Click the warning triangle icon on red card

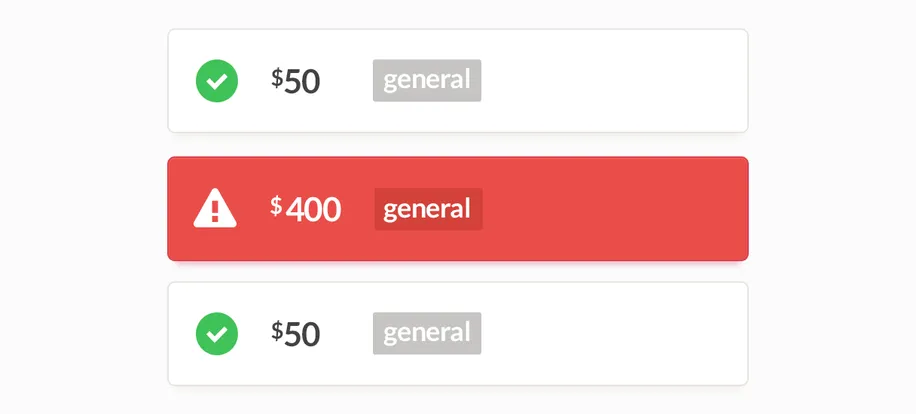coord(215,209)
